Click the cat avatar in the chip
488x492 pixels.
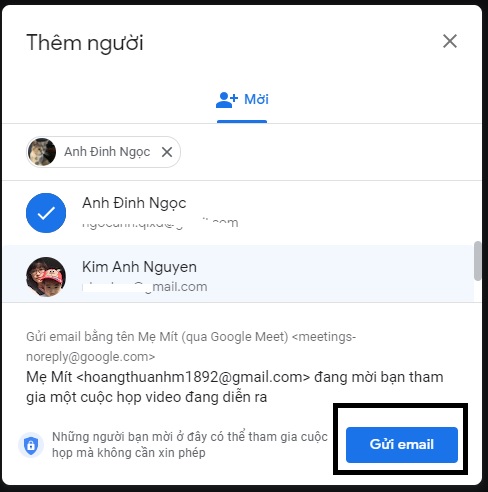(42, 152)
